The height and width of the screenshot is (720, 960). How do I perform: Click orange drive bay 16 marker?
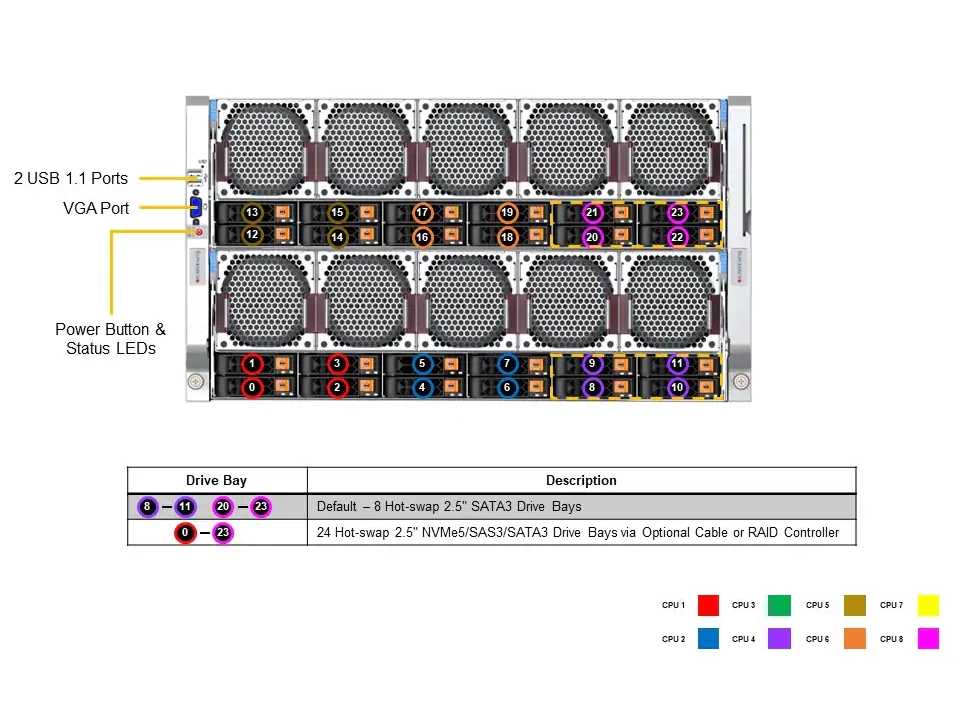pyautogui.click(x=422, y=237)
